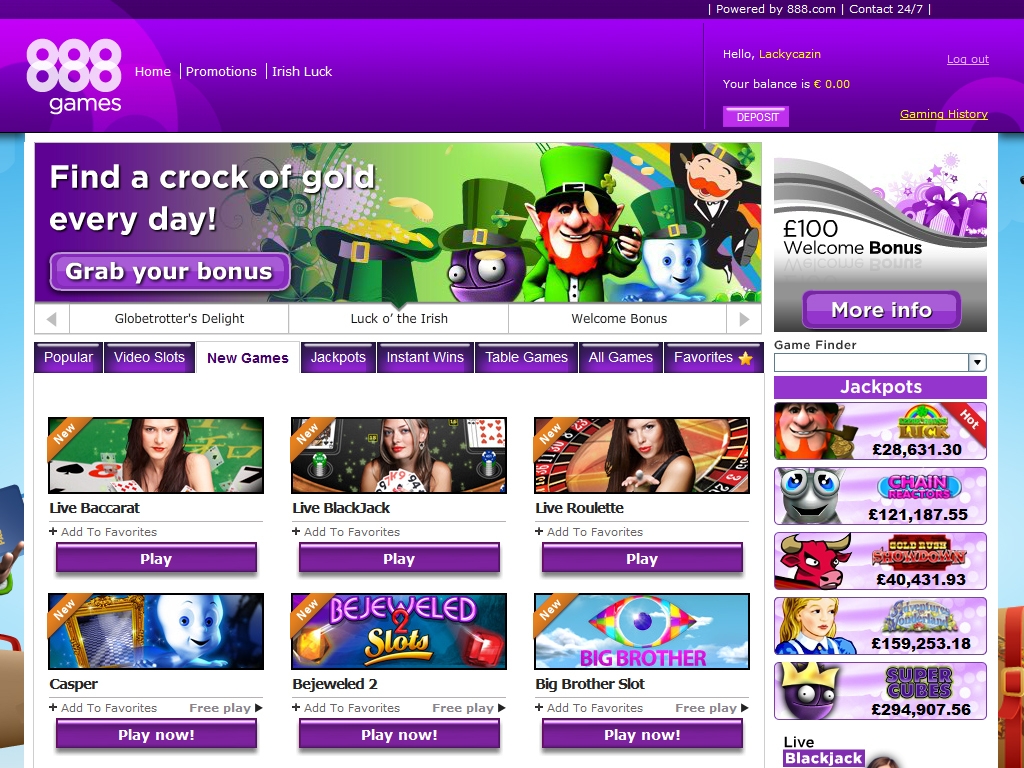Screen dimensions: 1024x768
Task: Click the Live Roulette game thumbnail
Action: pos(641,456)
